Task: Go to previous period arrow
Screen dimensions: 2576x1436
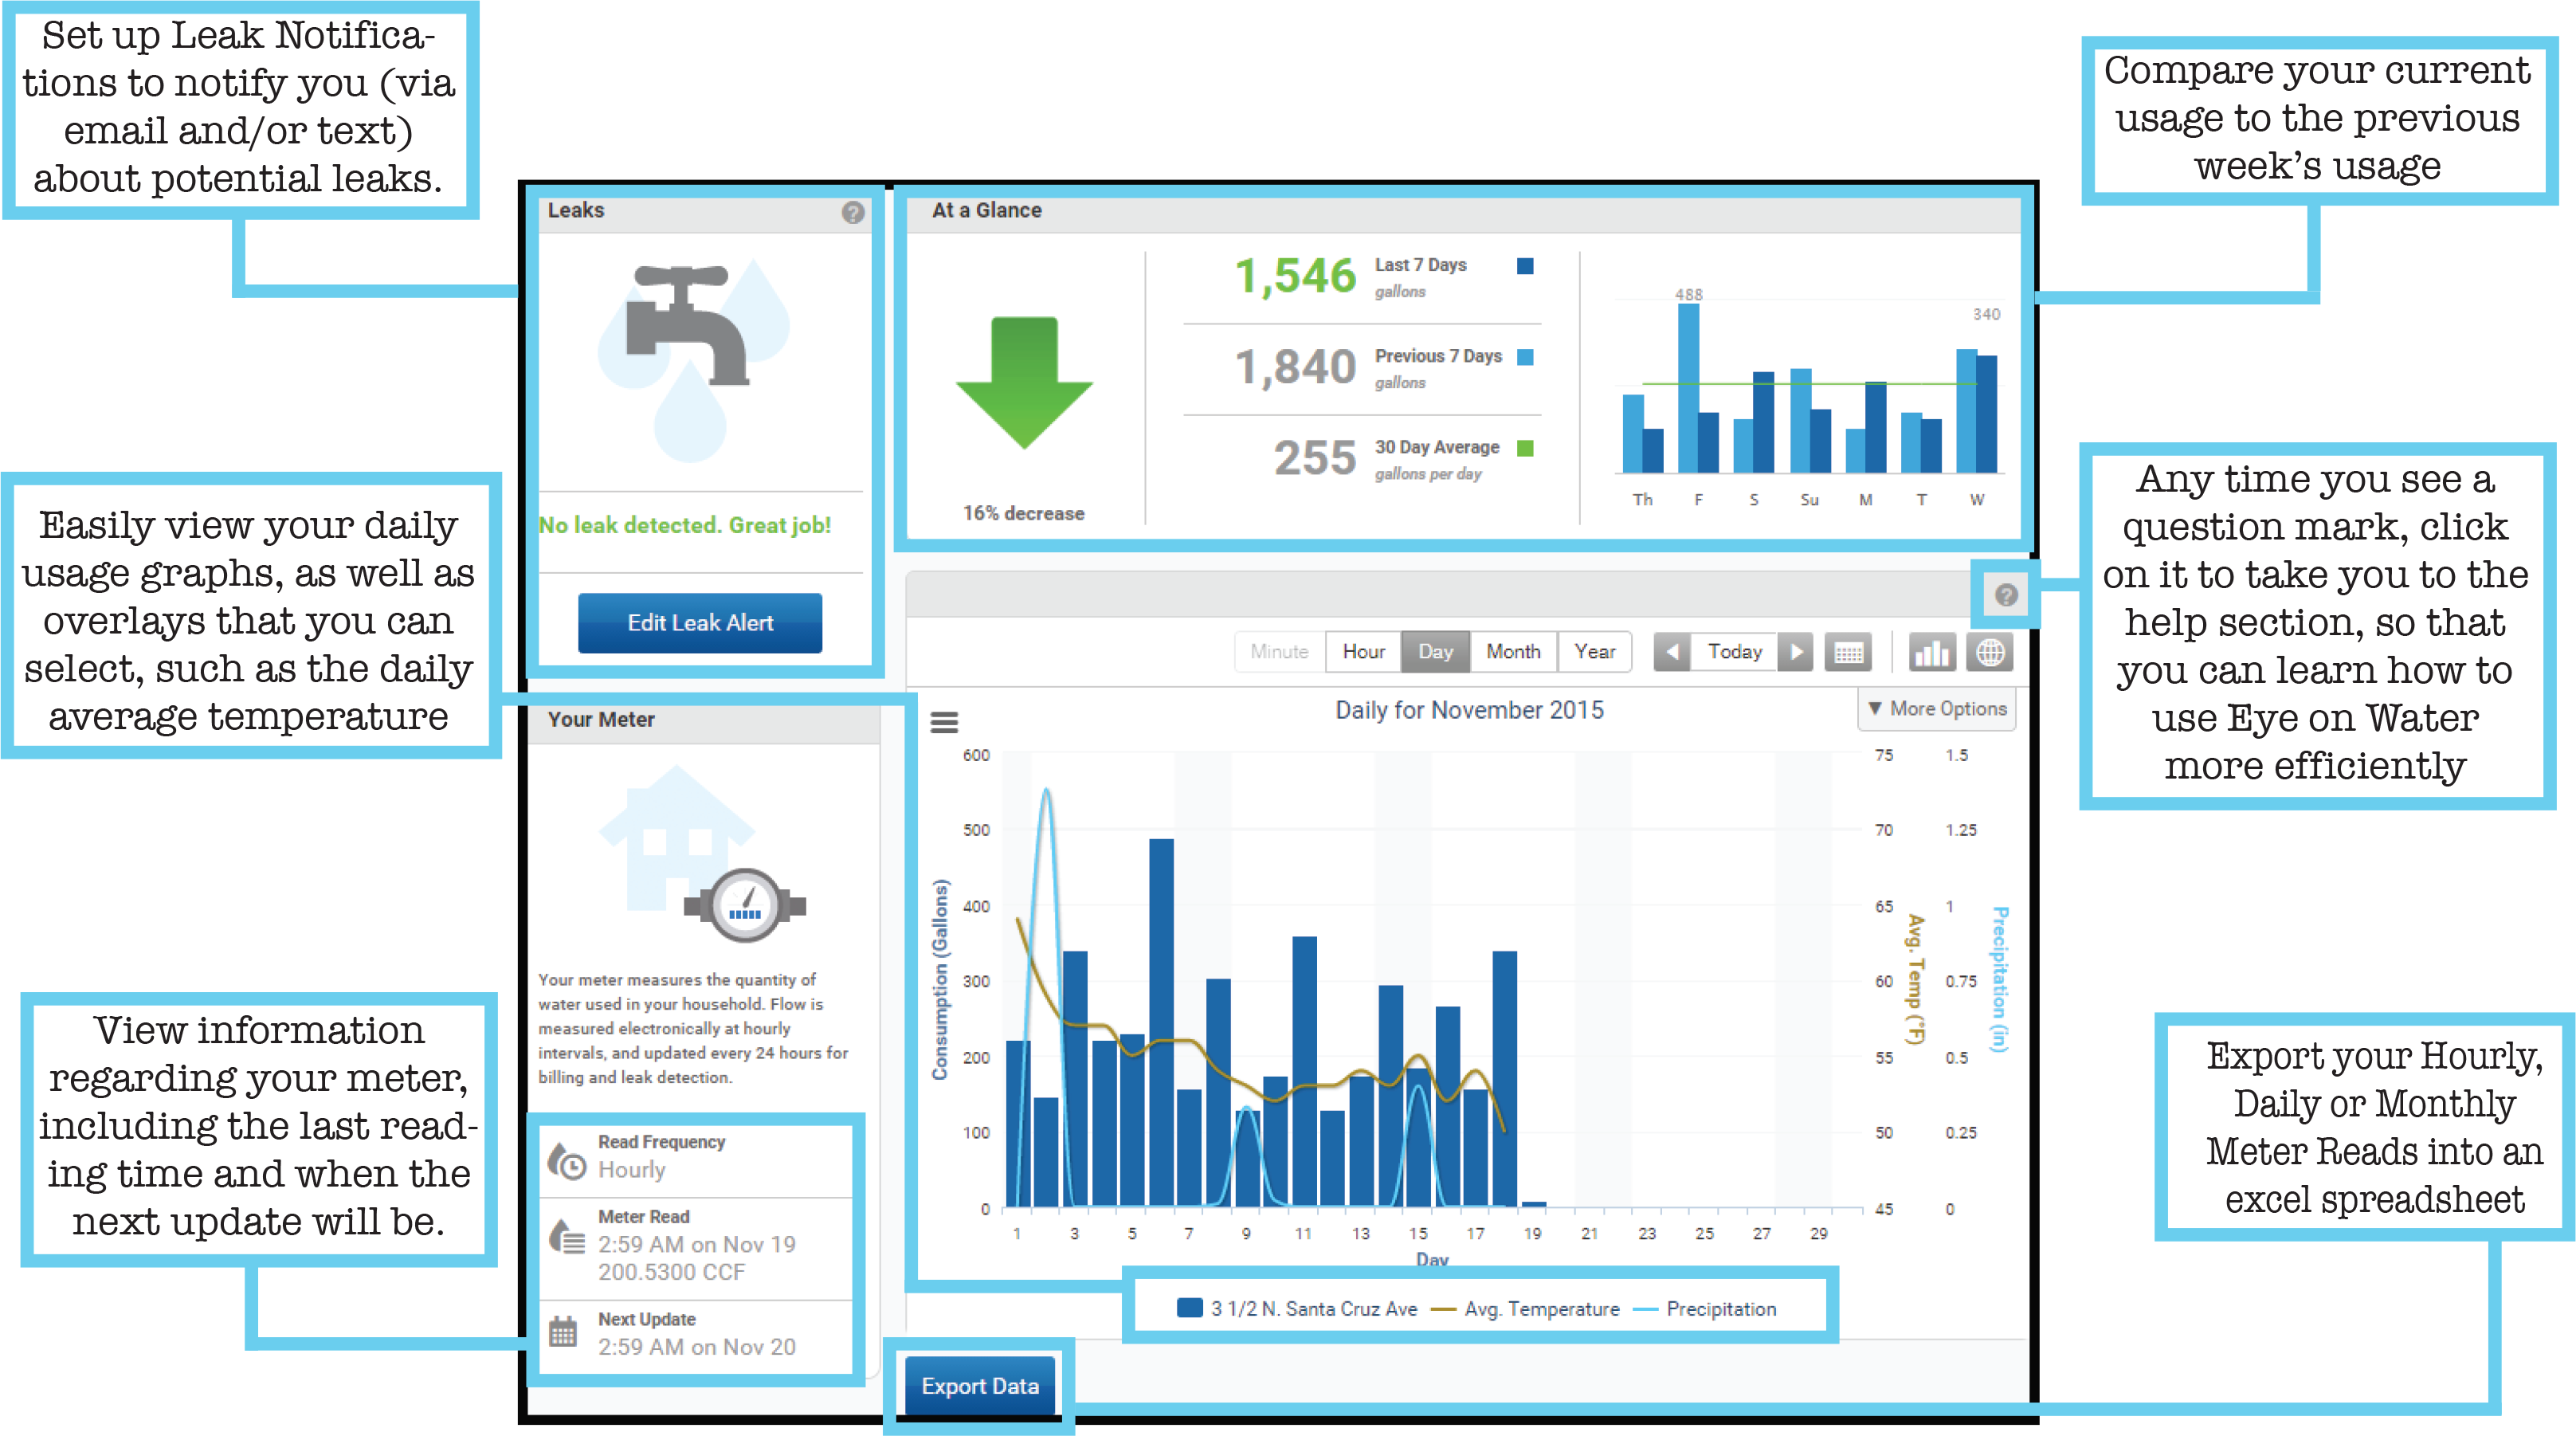Action: pos(1671,653)
